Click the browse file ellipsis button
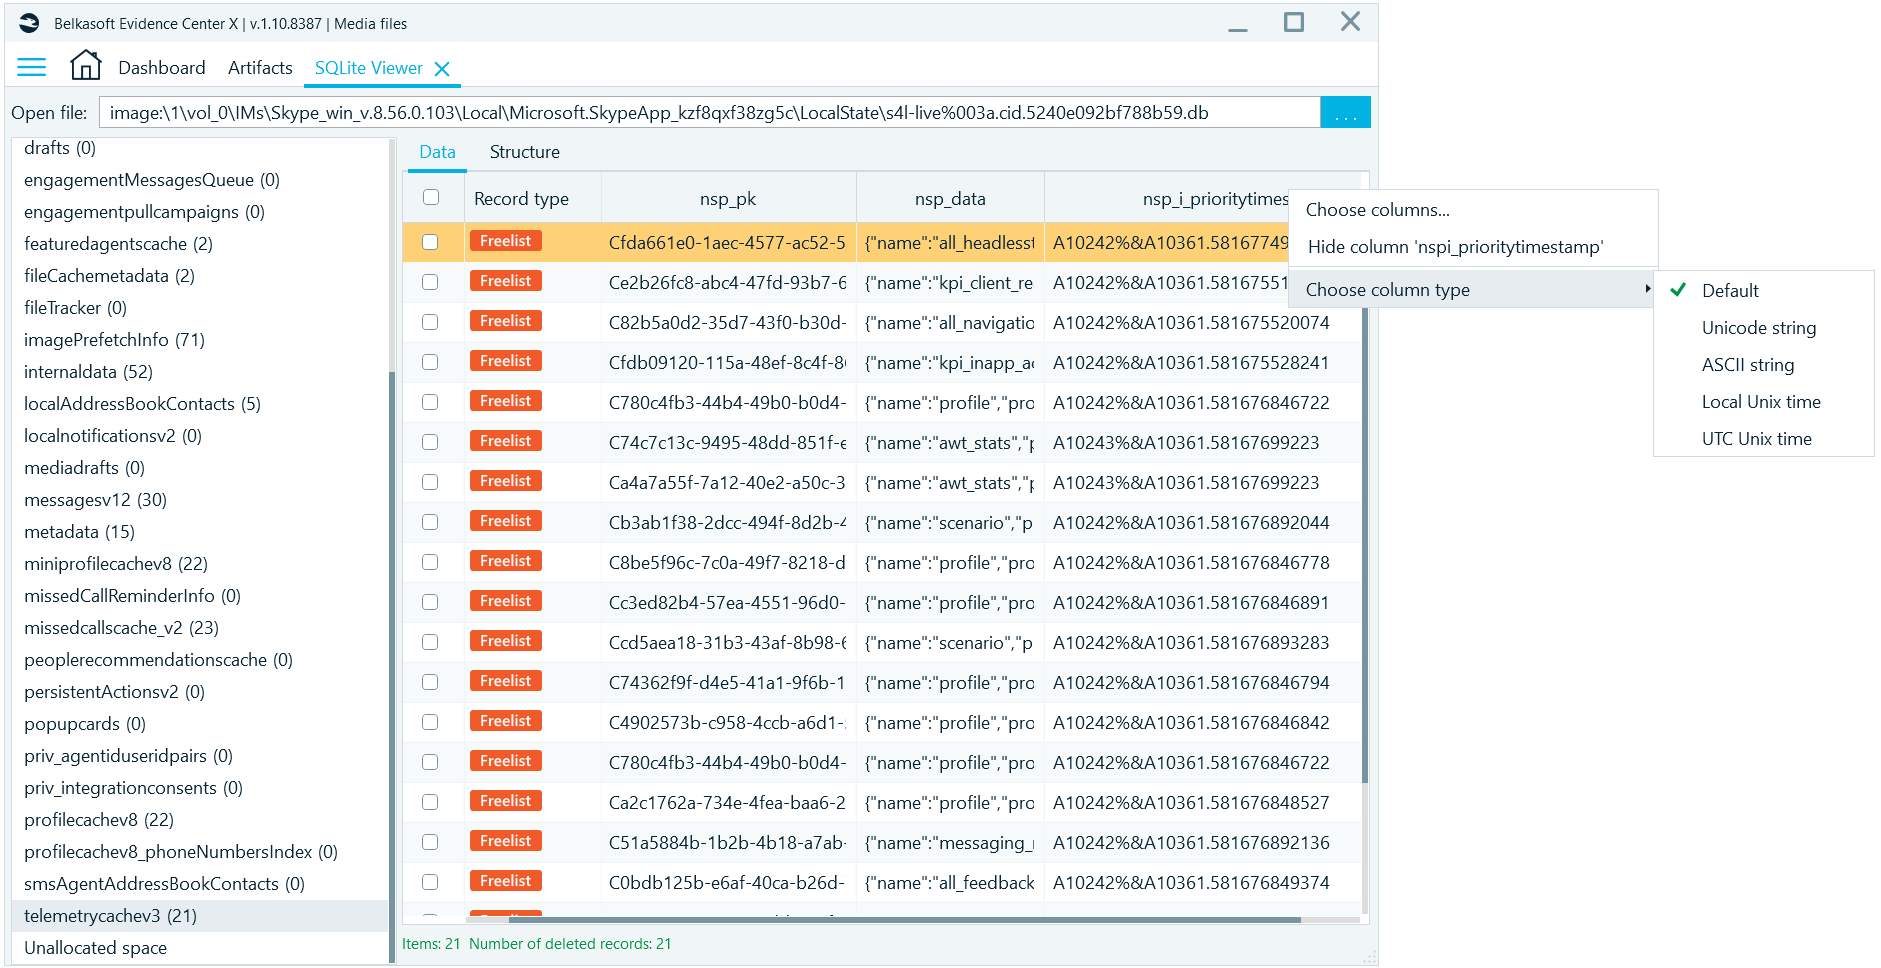Viewport: 1881px width, 968px height. tap(1345, 112)
